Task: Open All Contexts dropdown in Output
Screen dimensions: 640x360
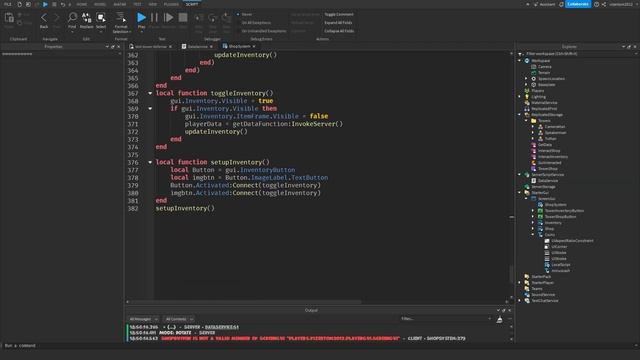Action: 179,319
